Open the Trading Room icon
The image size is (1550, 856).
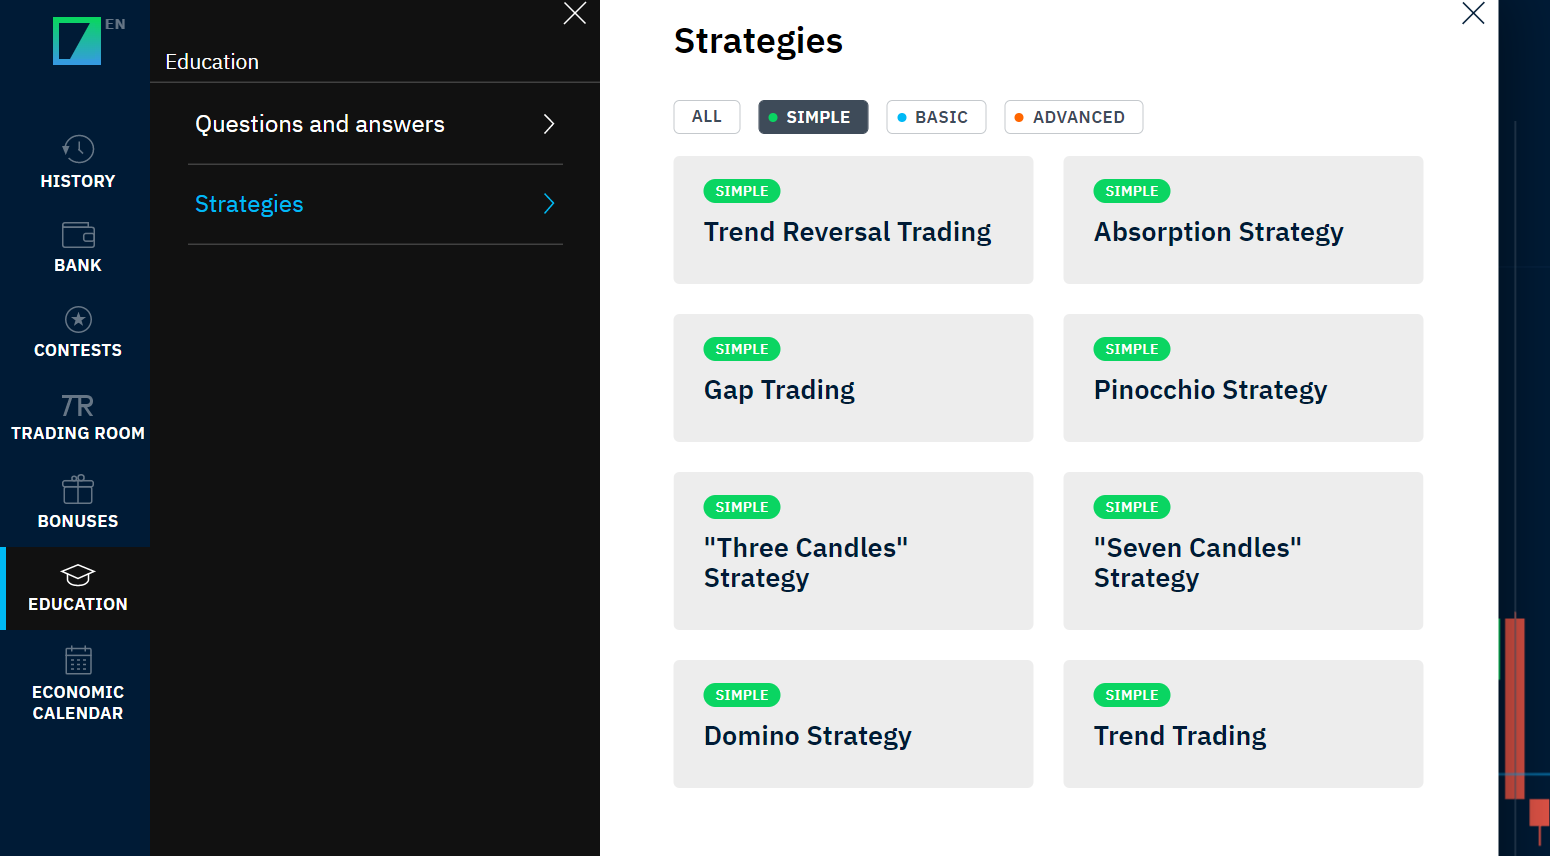coord(78,405)
